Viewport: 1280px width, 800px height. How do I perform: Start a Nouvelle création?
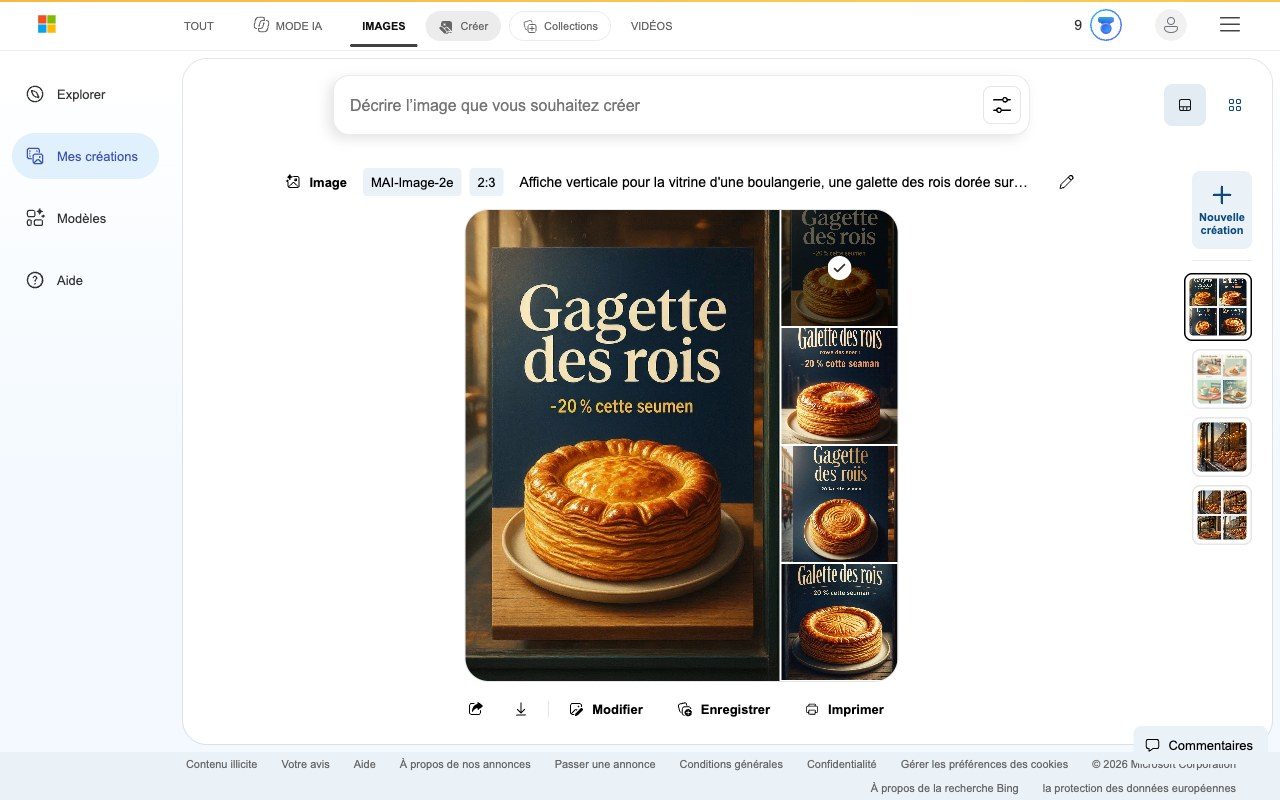(x=1221, y=210)
